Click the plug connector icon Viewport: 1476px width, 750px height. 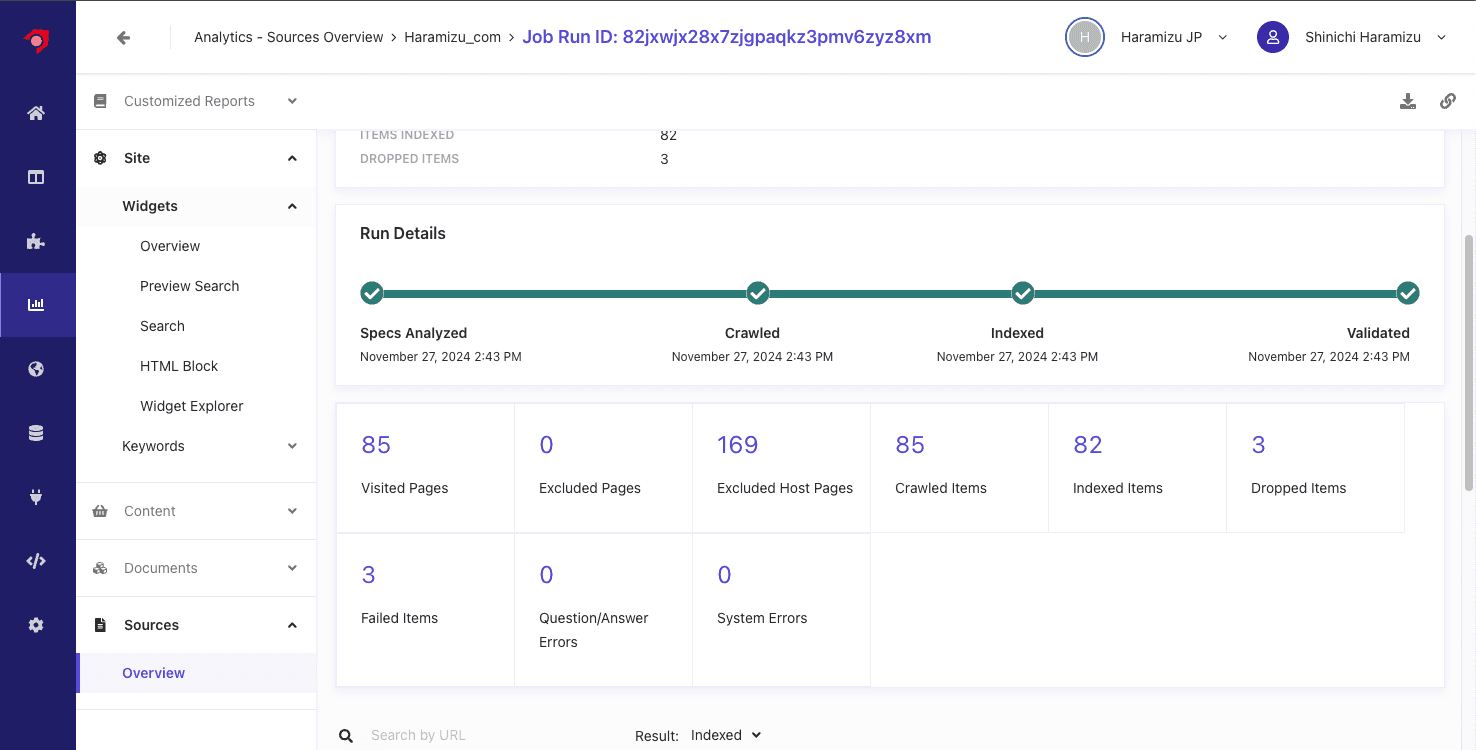coord(36,497)
